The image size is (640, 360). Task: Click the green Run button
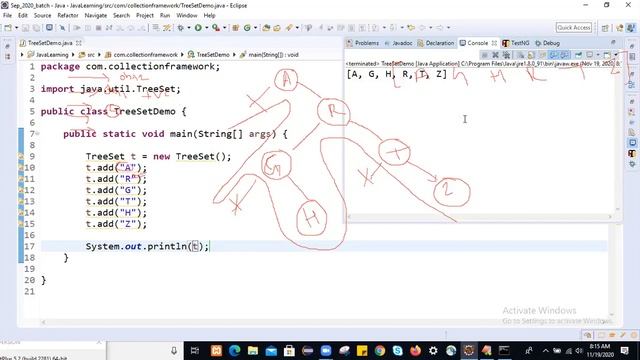[x=198, y=28]
